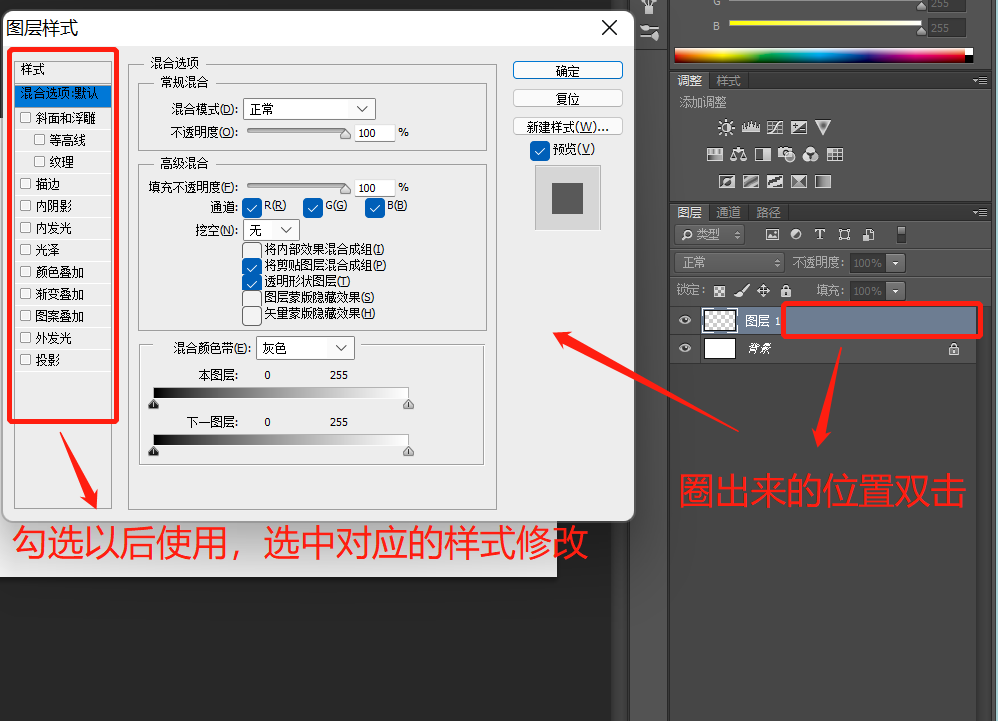
Task: Add a Gradient Map adjustment (gradient icon)
Action: [823, 181]
